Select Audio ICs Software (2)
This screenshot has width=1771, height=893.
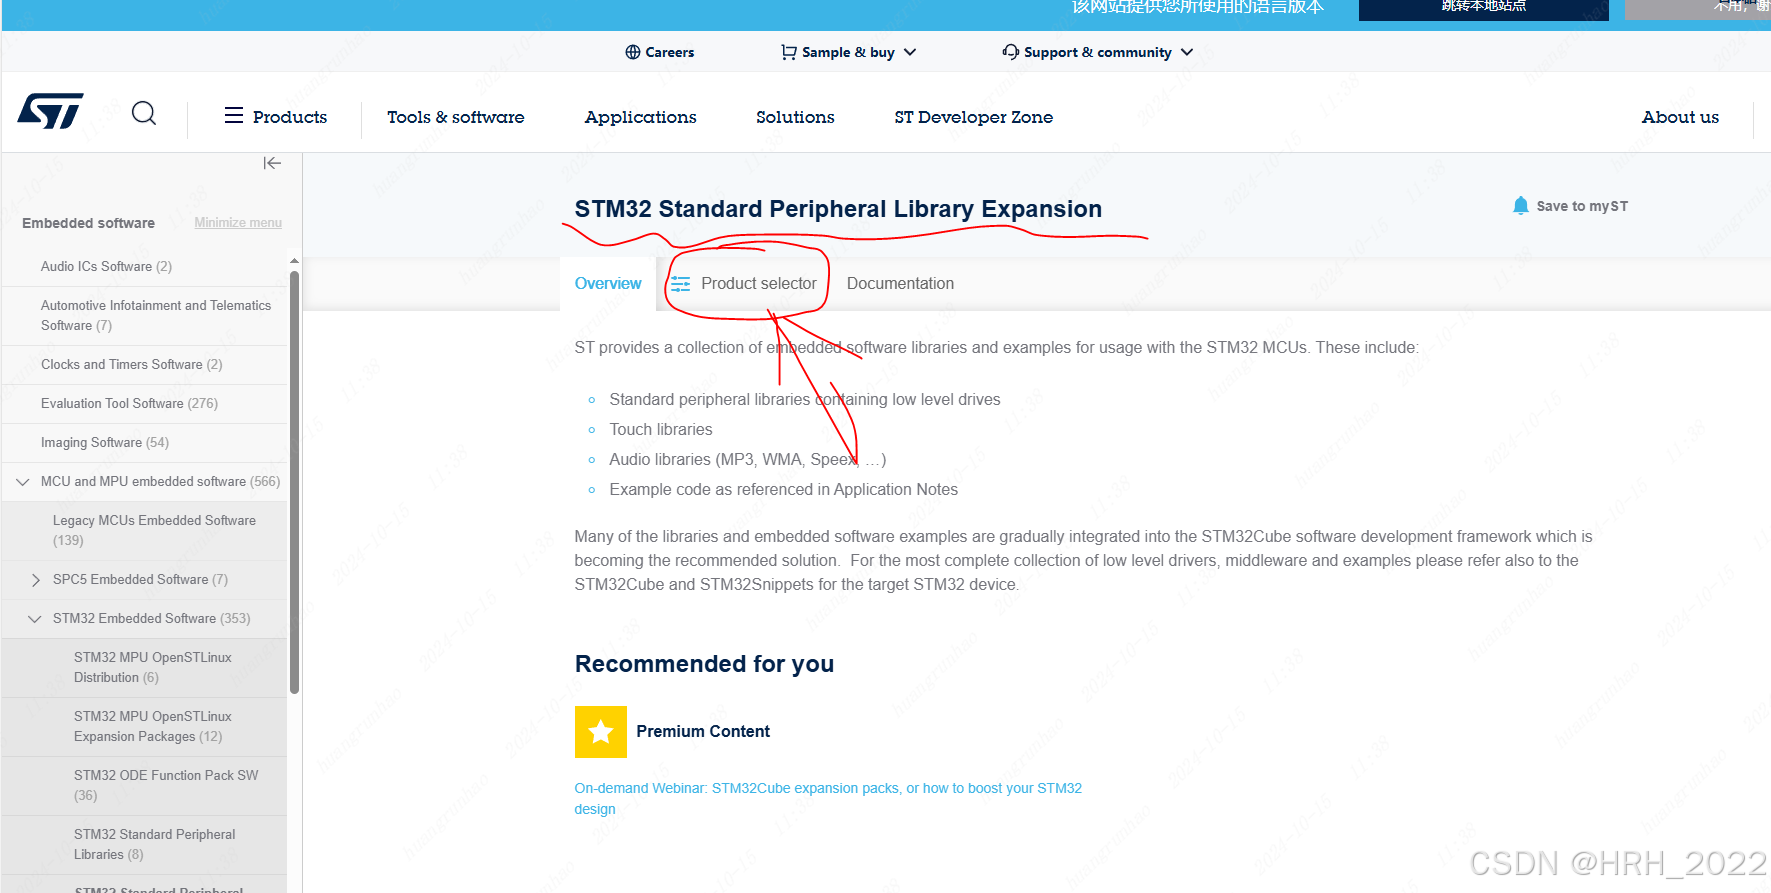point(106,267)
